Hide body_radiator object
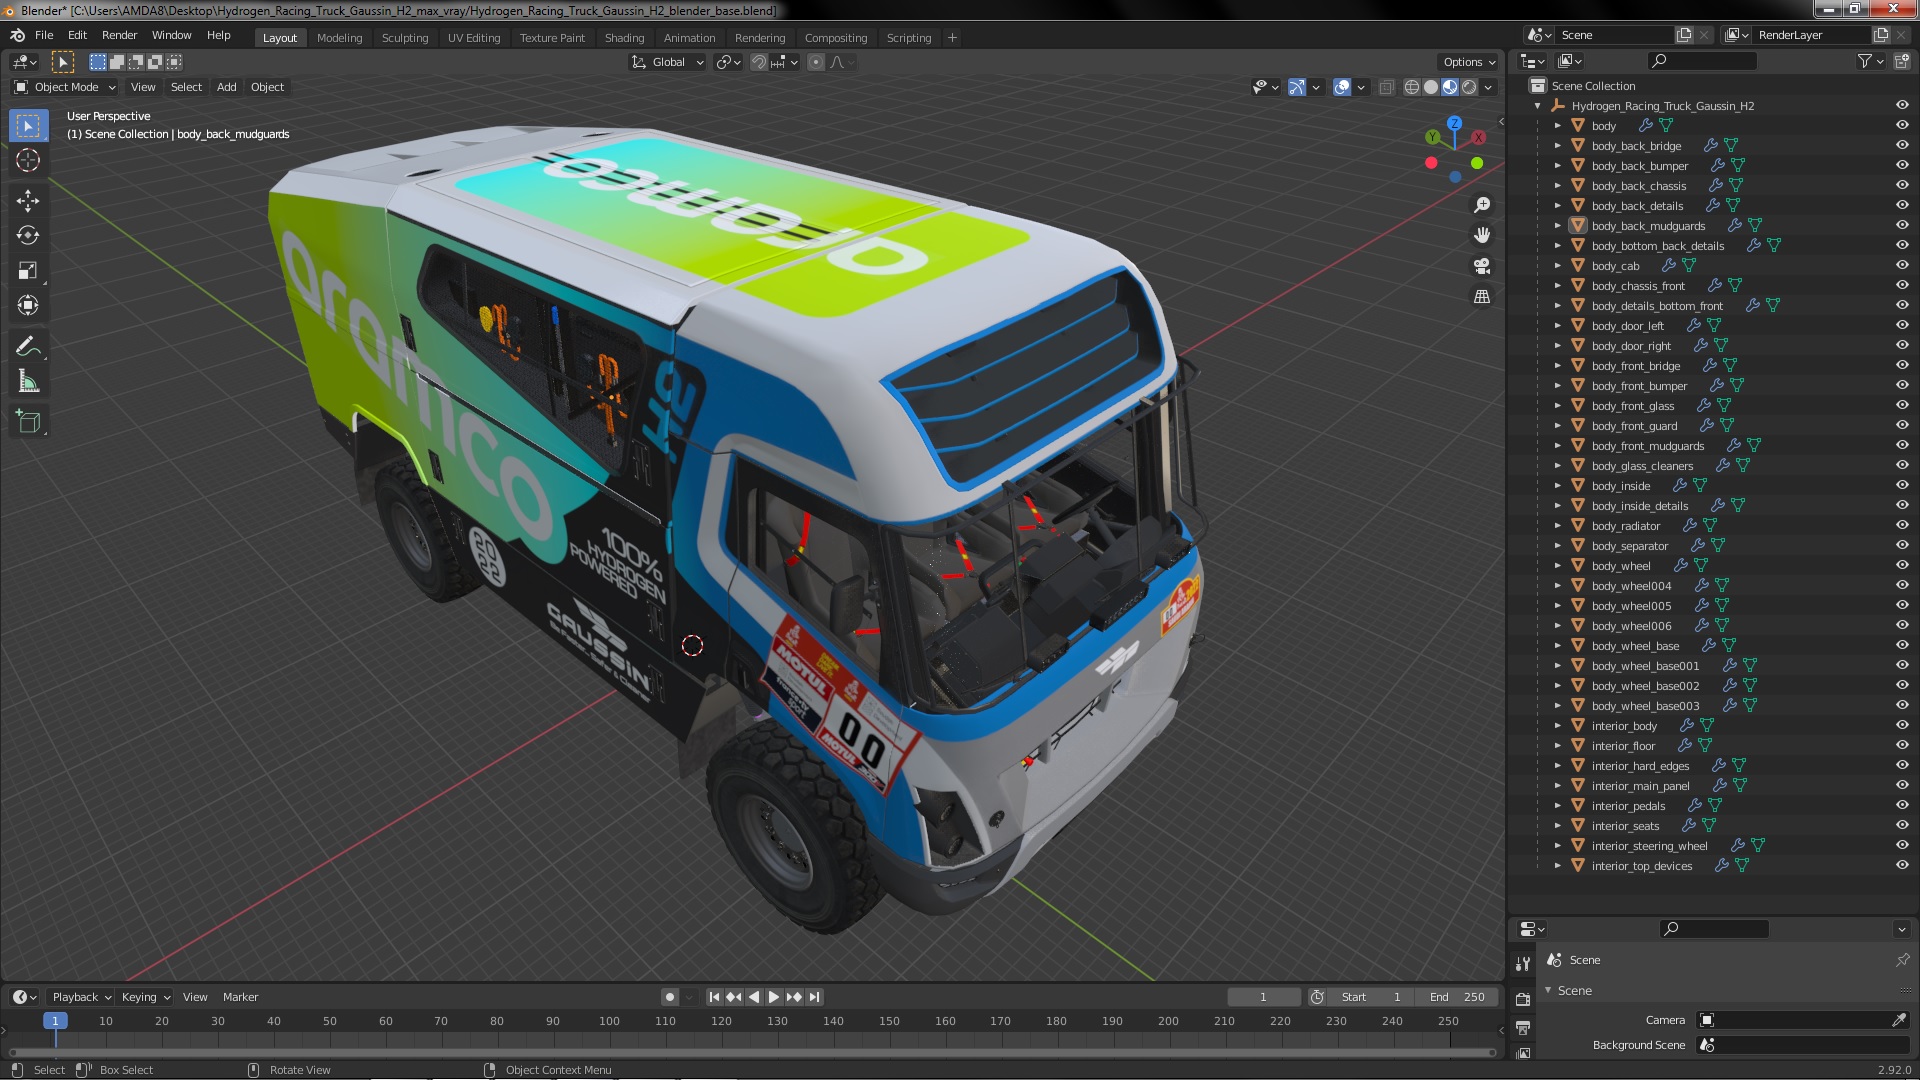The image size is (1920, 1080). [1902, 525]
